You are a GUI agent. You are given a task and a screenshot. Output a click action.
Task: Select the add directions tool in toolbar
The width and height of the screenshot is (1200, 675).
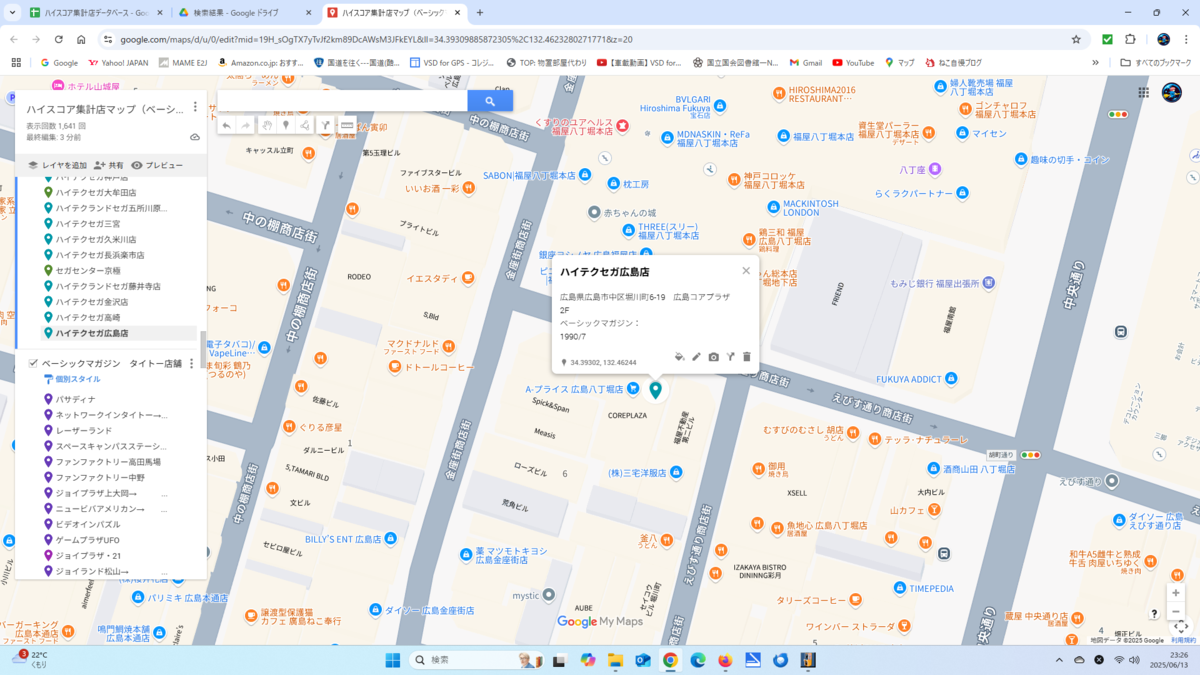(x=325, y=125)
